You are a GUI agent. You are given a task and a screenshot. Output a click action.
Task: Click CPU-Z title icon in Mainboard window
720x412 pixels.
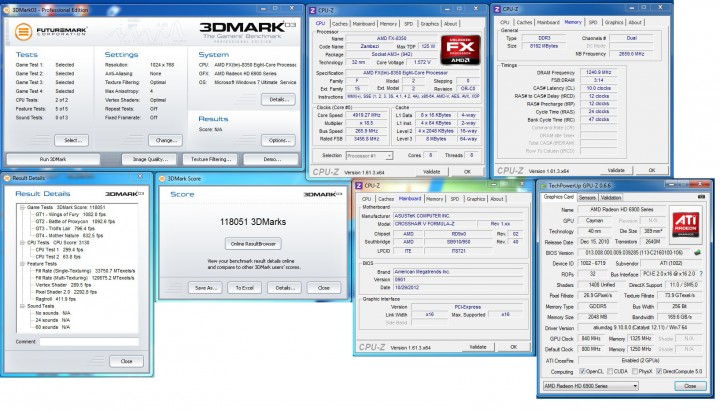click(359, 186)
